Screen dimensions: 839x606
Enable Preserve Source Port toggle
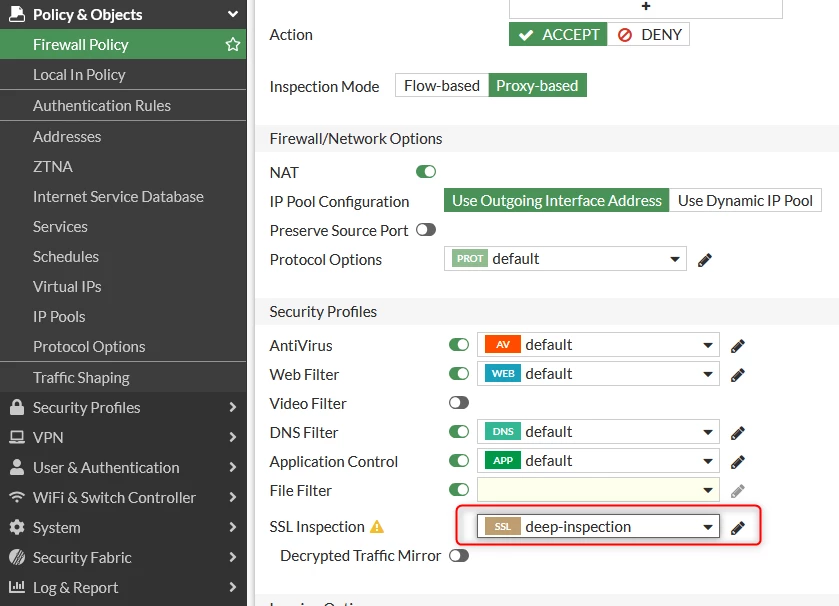(x=426, y=229)
